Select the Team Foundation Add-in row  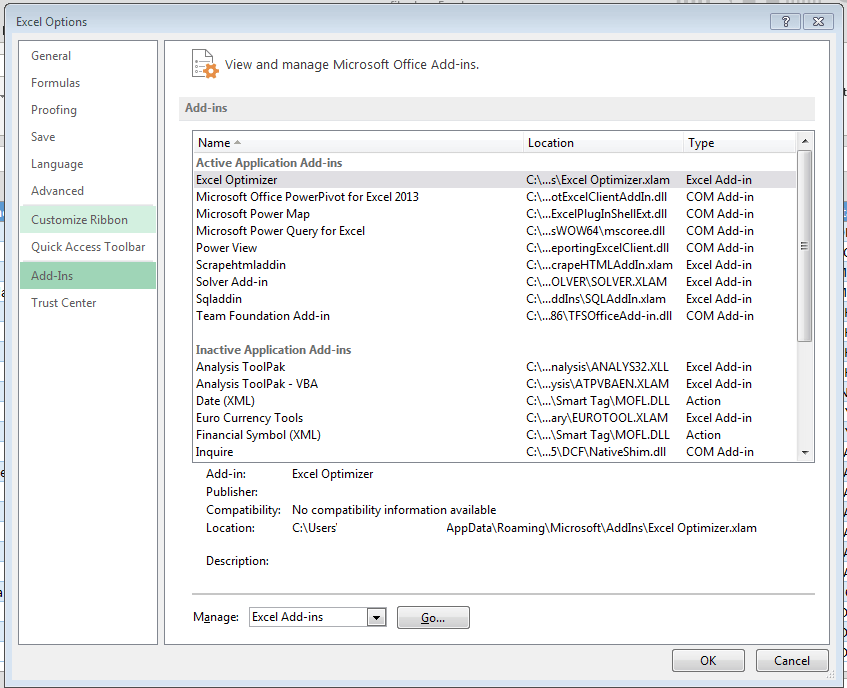tap(494, 316)
